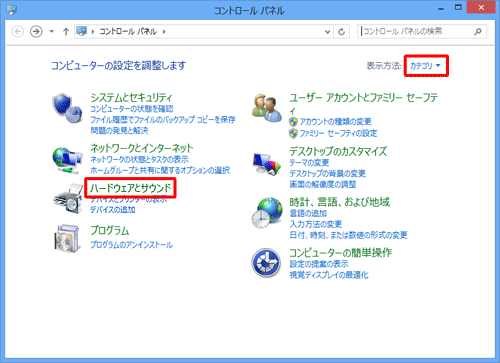Open ファミリー セーフティの設定 link

click(x=338, y=133)
